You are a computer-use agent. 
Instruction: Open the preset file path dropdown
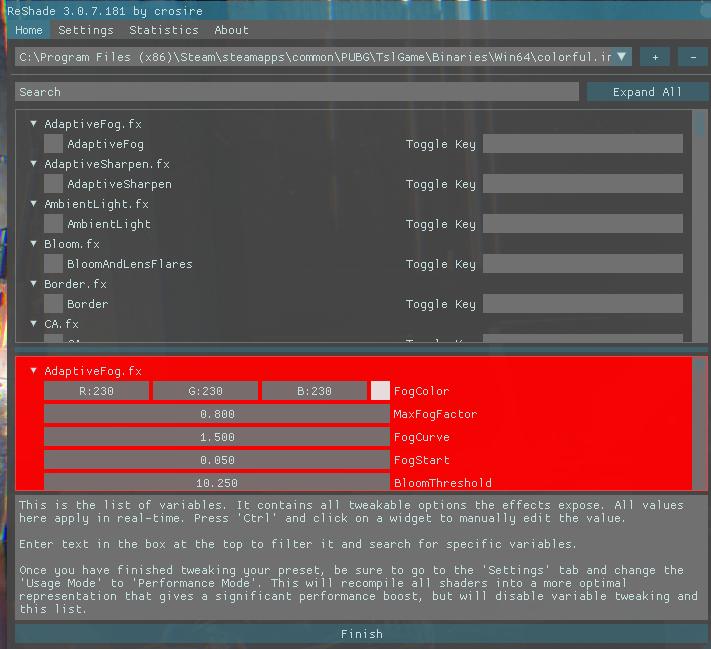[x=622, y=57]
